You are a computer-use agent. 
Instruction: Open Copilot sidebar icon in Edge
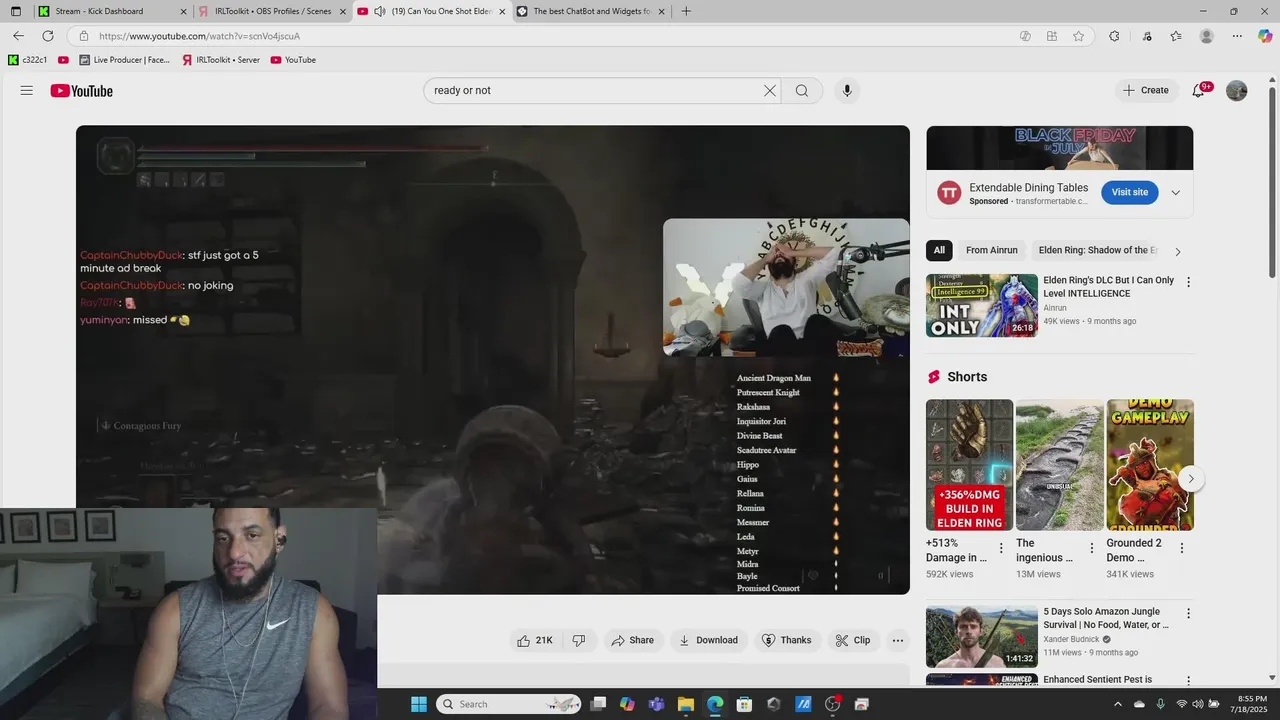(1265, 36)
